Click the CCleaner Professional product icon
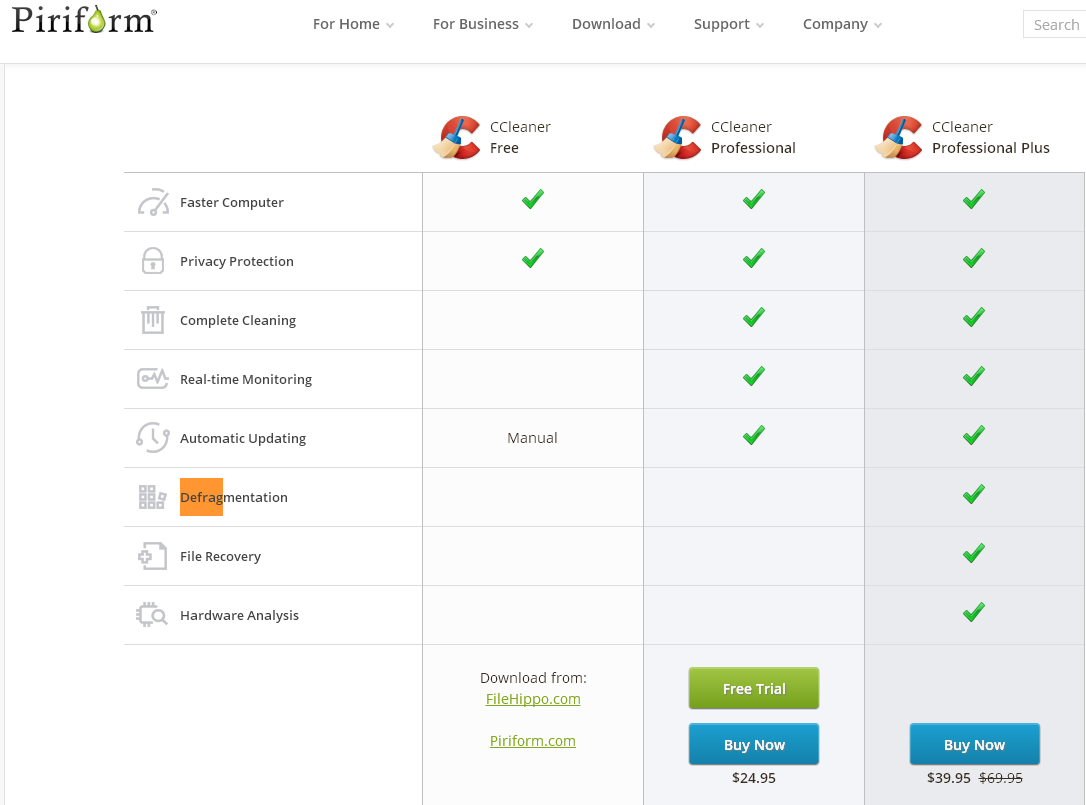 (x=678, y=138)
